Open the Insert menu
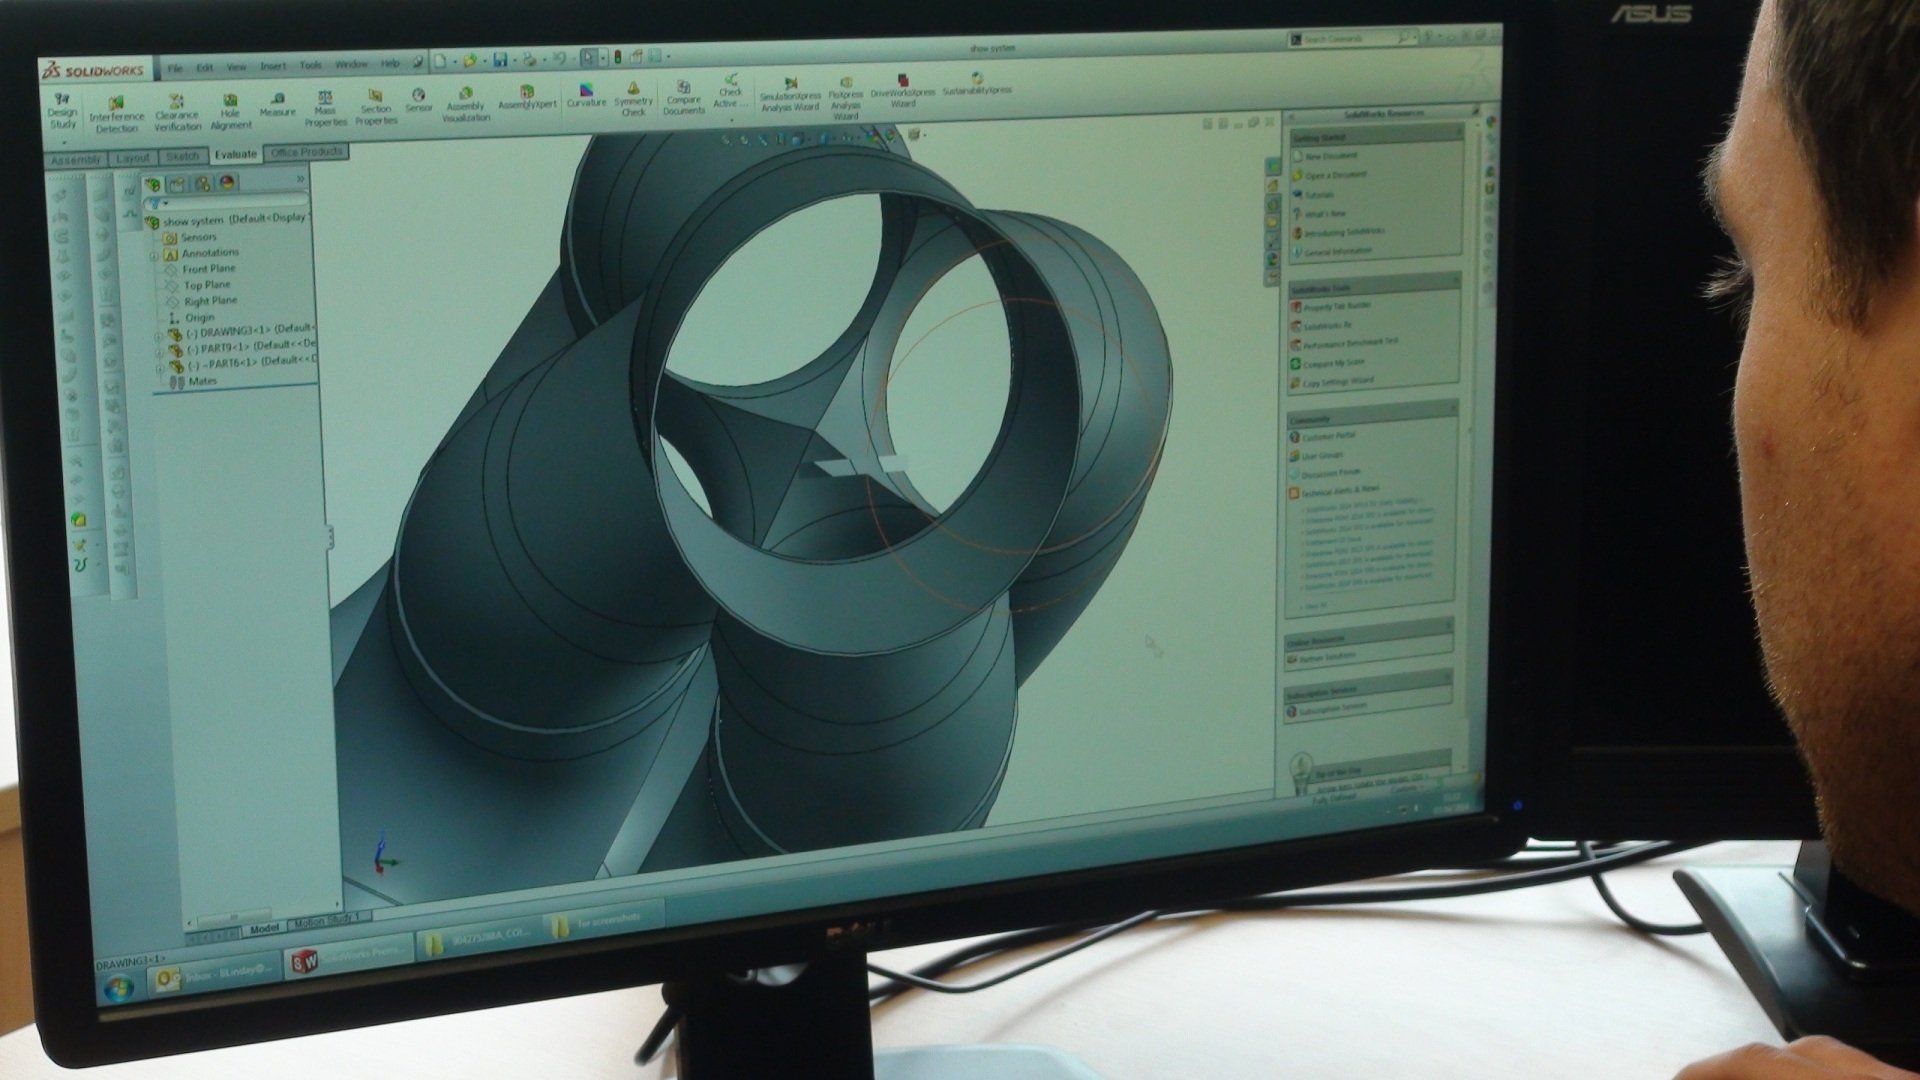The image size is (1920, 1080). pyautogui.click(x=273, y=66)
